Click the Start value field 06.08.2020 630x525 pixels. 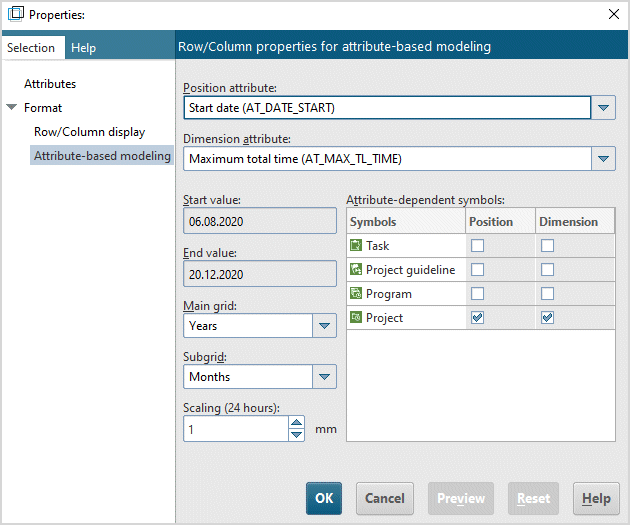260,221
